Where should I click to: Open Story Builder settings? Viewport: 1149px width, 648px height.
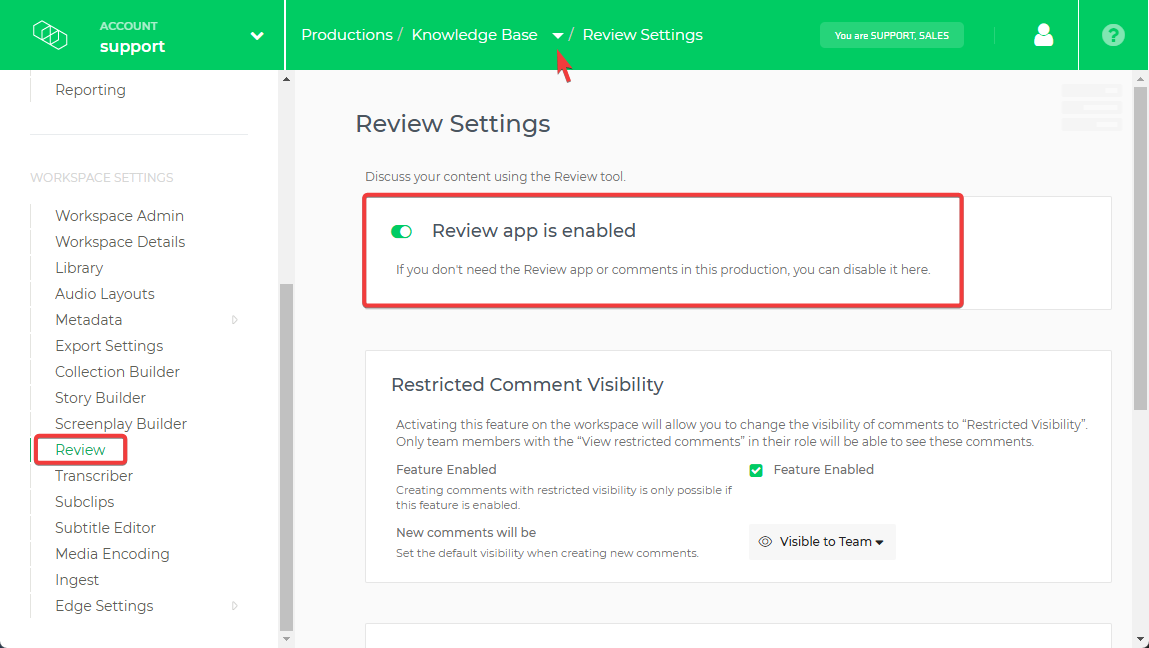(100, 398)
